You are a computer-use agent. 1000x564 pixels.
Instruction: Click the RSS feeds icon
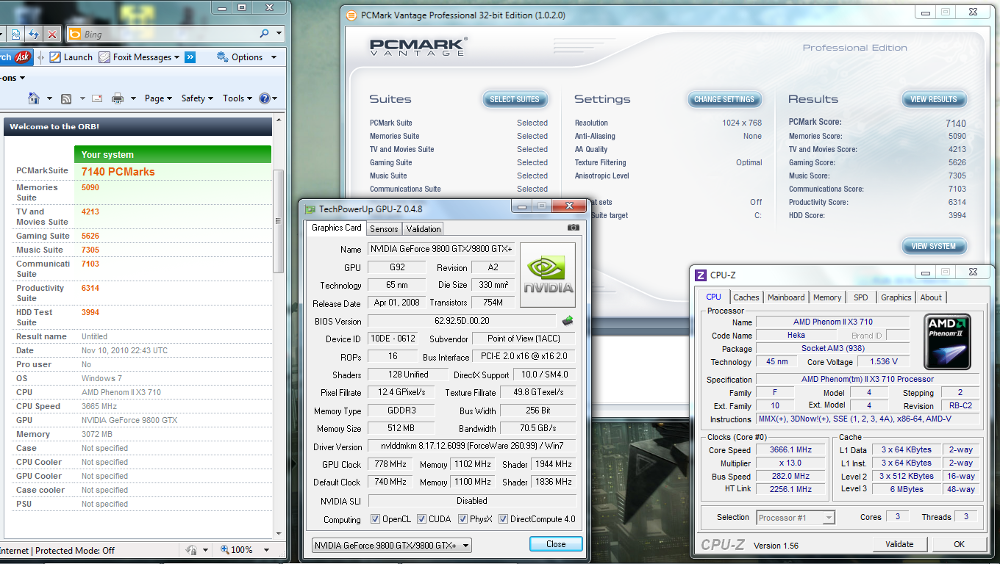66,98
